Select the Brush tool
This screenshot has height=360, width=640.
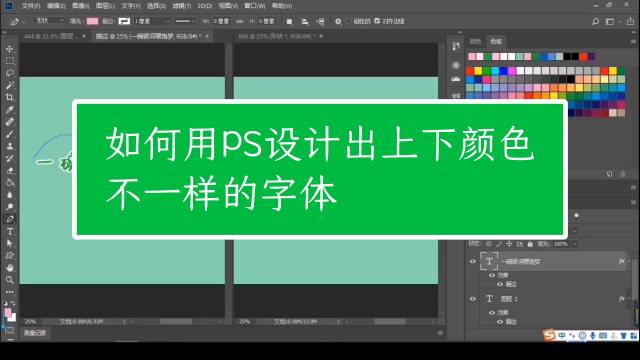coord(10,134)
